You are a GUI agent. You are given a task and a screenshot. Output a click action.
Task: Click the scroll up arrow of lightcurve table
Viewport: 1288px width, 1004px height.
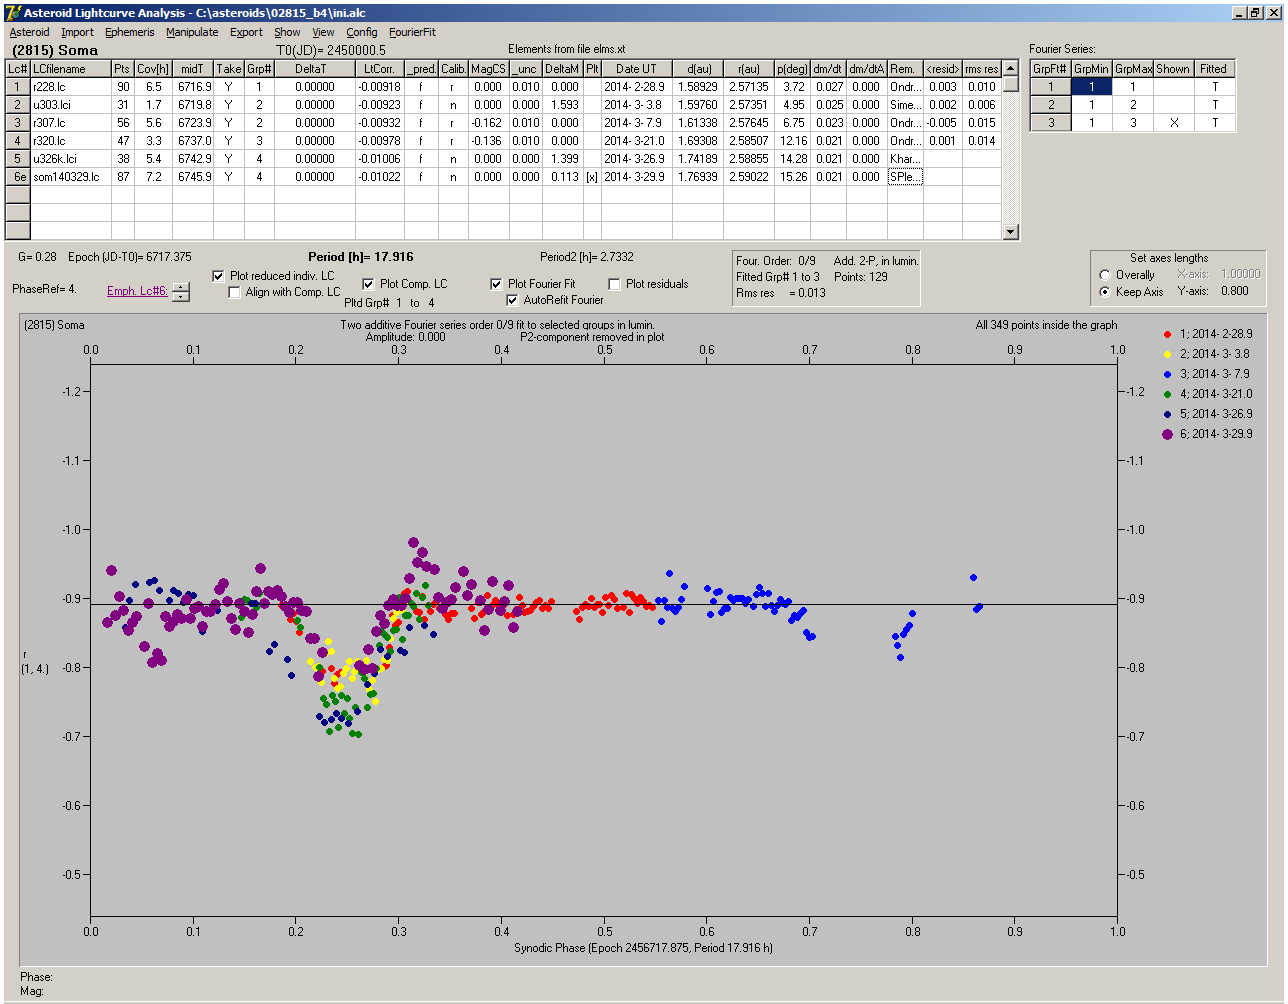pos(1011,68)
